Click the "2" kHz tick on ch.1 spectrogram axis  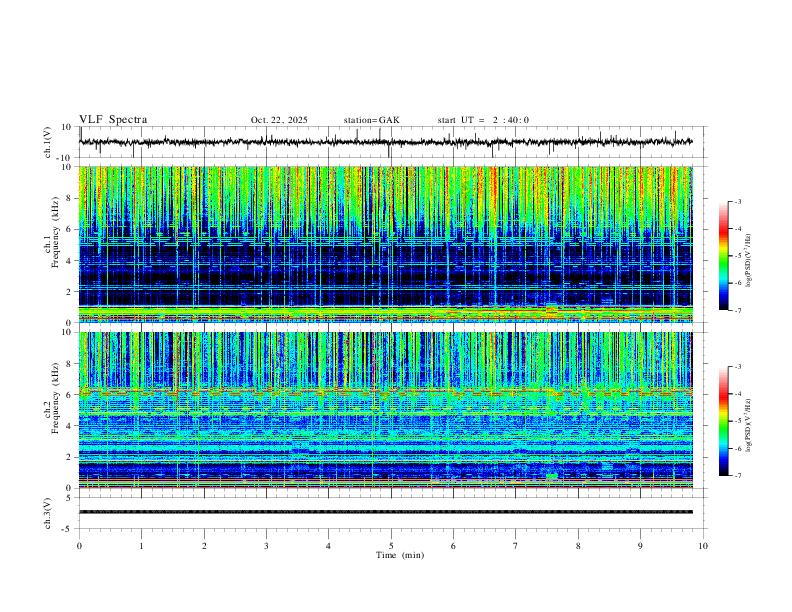(69, 292)
